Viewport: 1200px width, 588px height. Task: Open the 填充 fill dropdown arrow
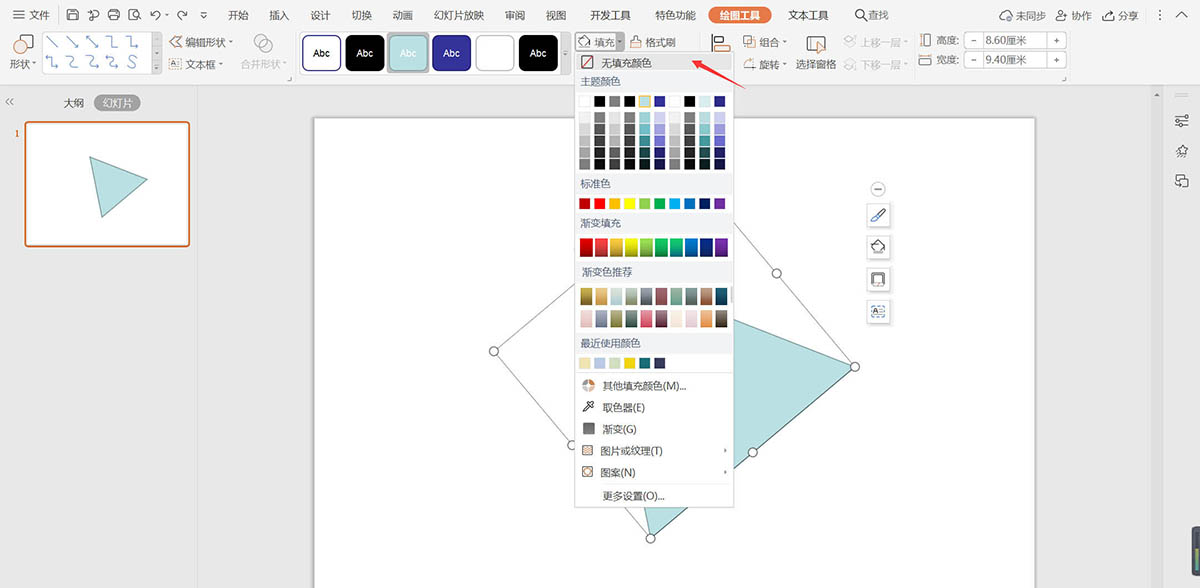coord(620,42)
